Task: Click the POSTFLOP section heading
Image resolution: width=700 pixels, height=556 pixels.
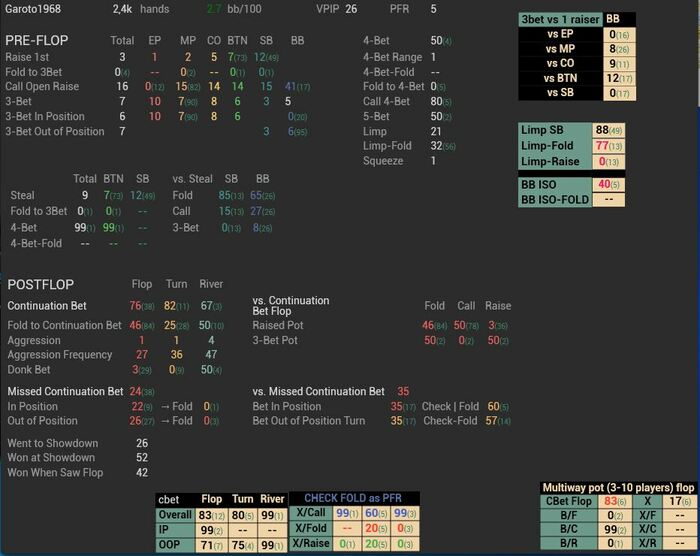Action: (x=41, y=285)
